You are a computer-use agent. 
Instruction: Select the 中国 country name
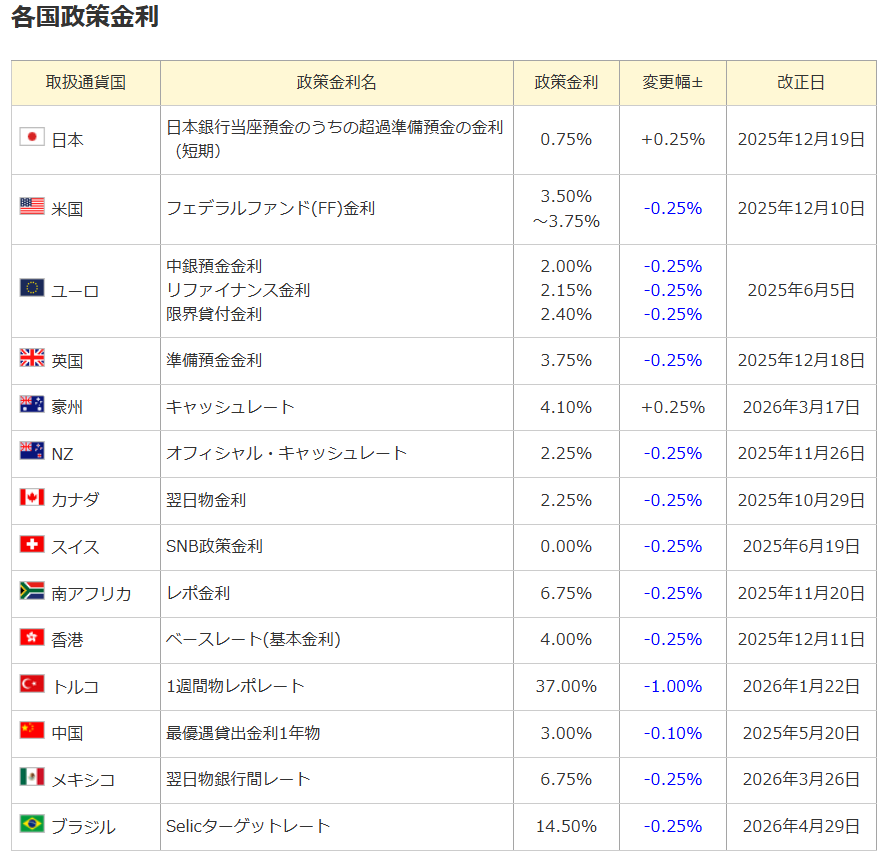[x=67, y=733]
